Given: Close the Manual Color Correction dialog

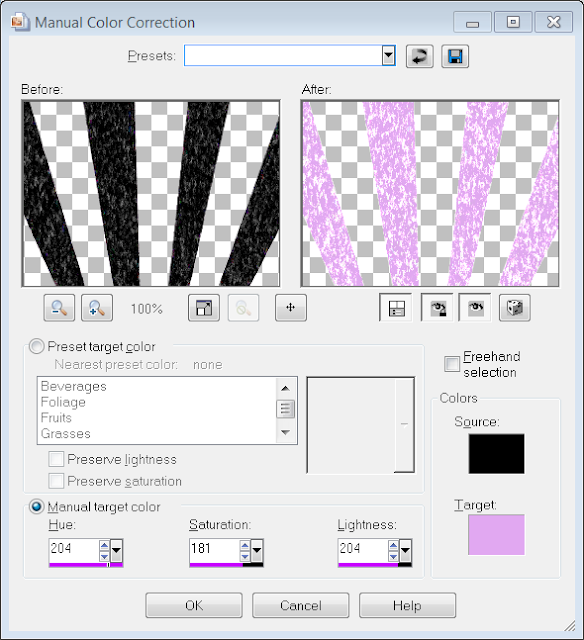Looking at the screenshot, I should click(554, 22).
